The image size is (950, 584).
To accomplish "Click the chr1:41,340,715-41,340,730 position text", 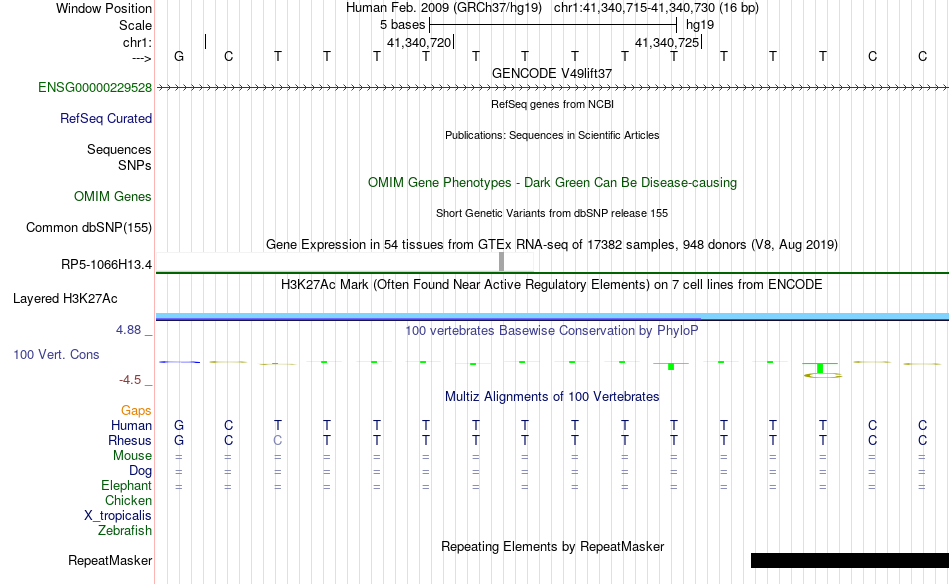I will point(656,8).
